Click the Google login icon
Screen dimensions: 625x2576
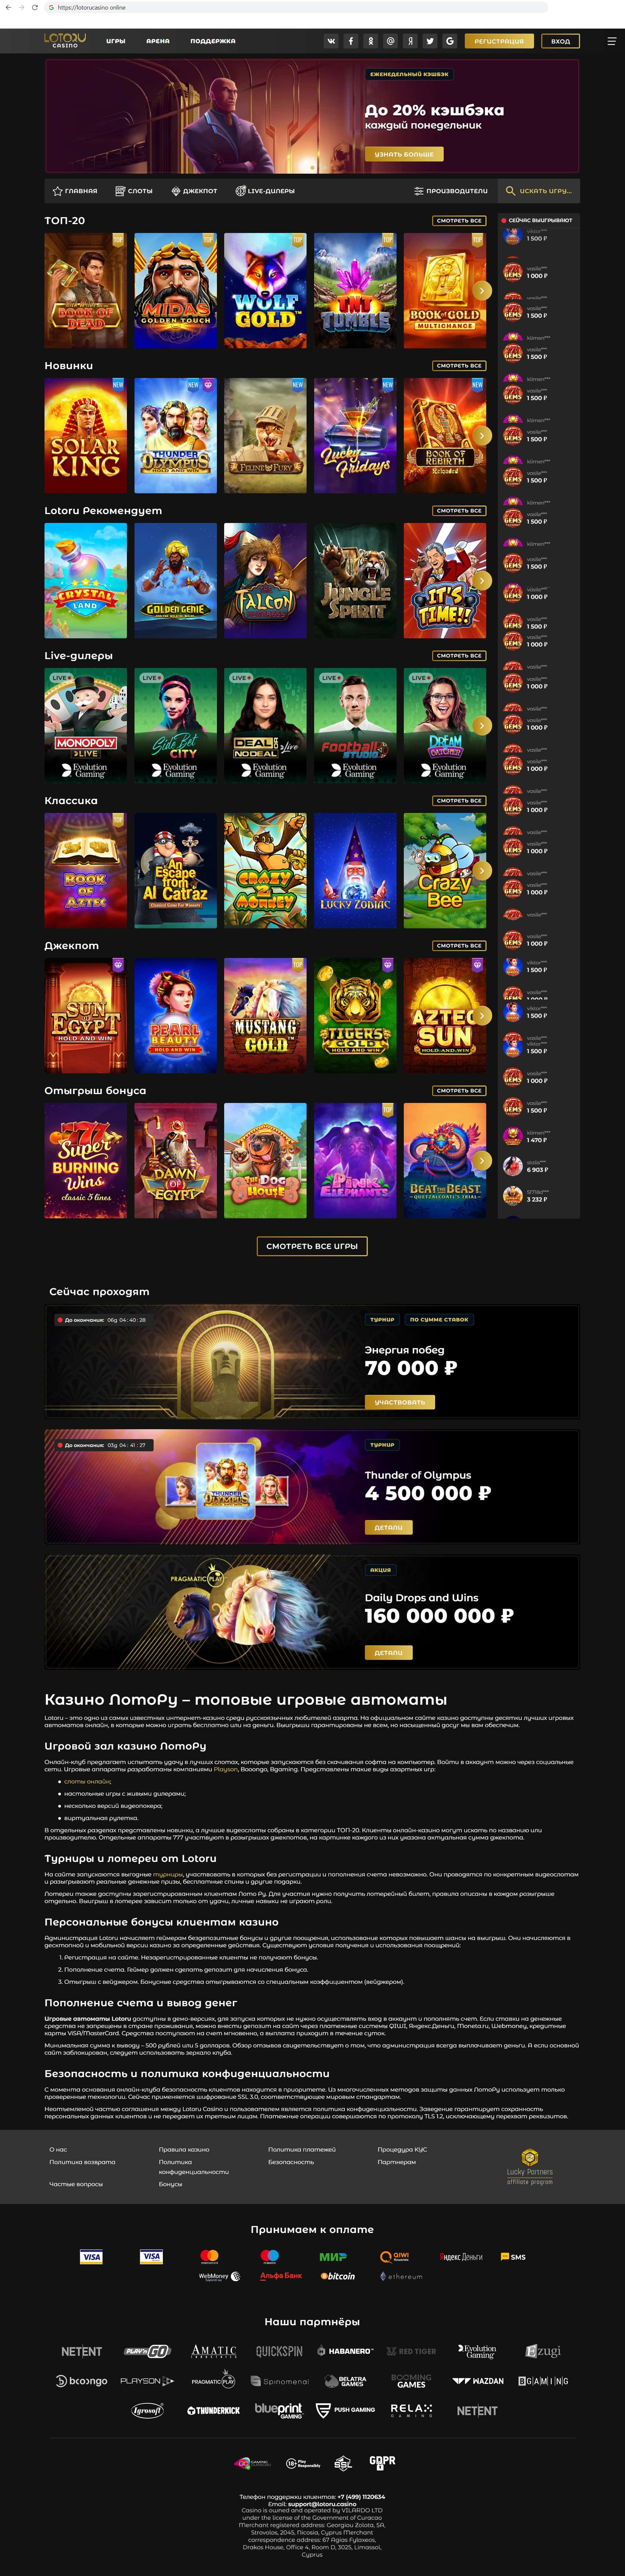[450, 41]
